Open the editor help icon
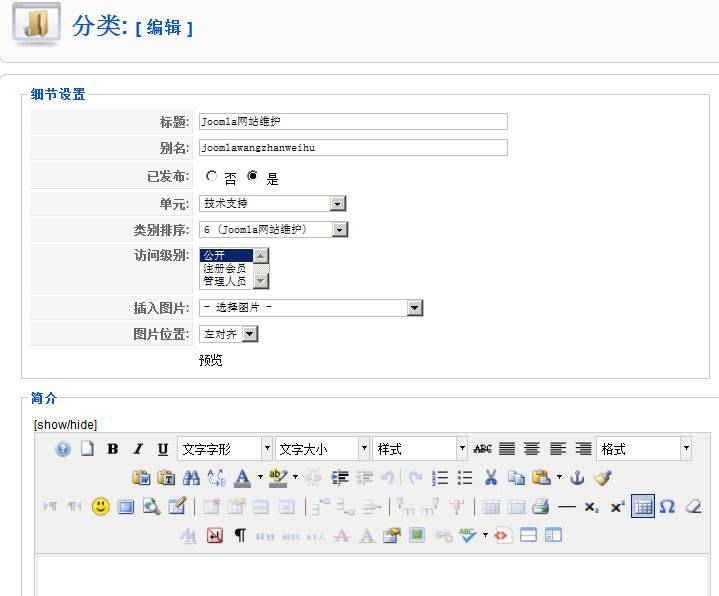This screenshot has height=596, width=719. click(x=63, y=448)
